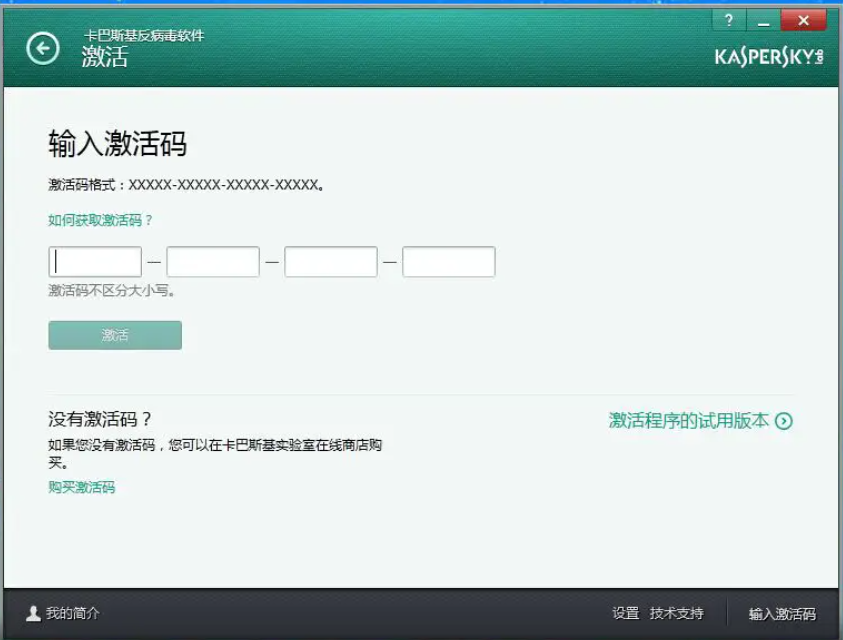This screenshot has height=640, width=843.
Task: Open 技术支持 technical support
Action: tap(676, 613)
